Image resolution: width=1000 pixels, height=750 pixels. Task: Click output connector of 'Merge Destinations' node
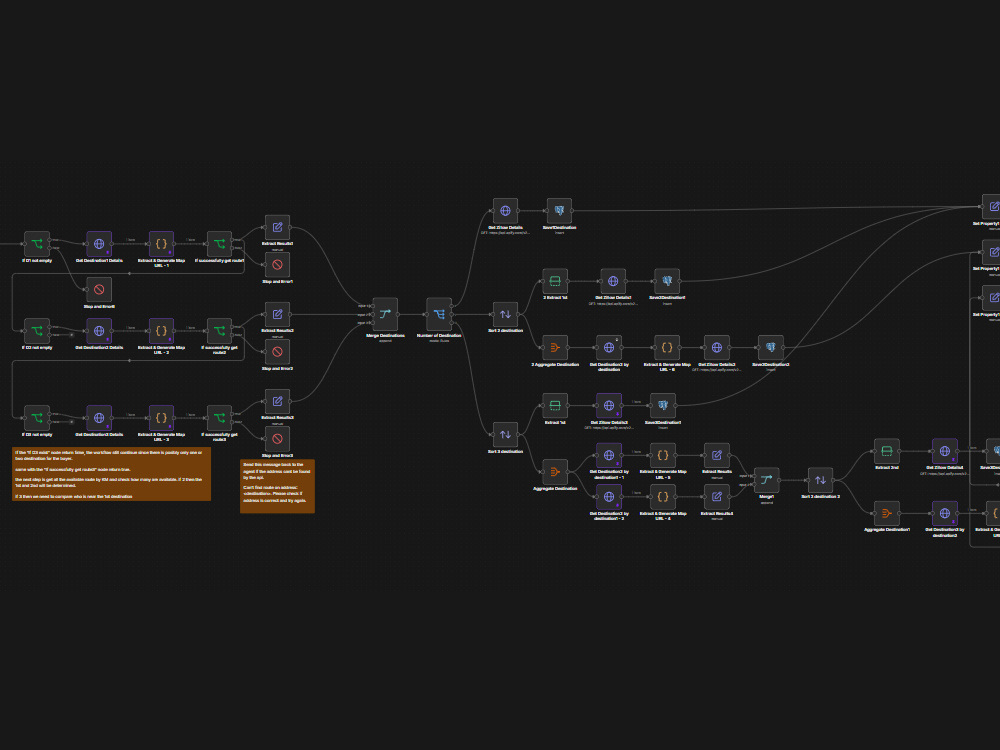click(x=399, y=314)
